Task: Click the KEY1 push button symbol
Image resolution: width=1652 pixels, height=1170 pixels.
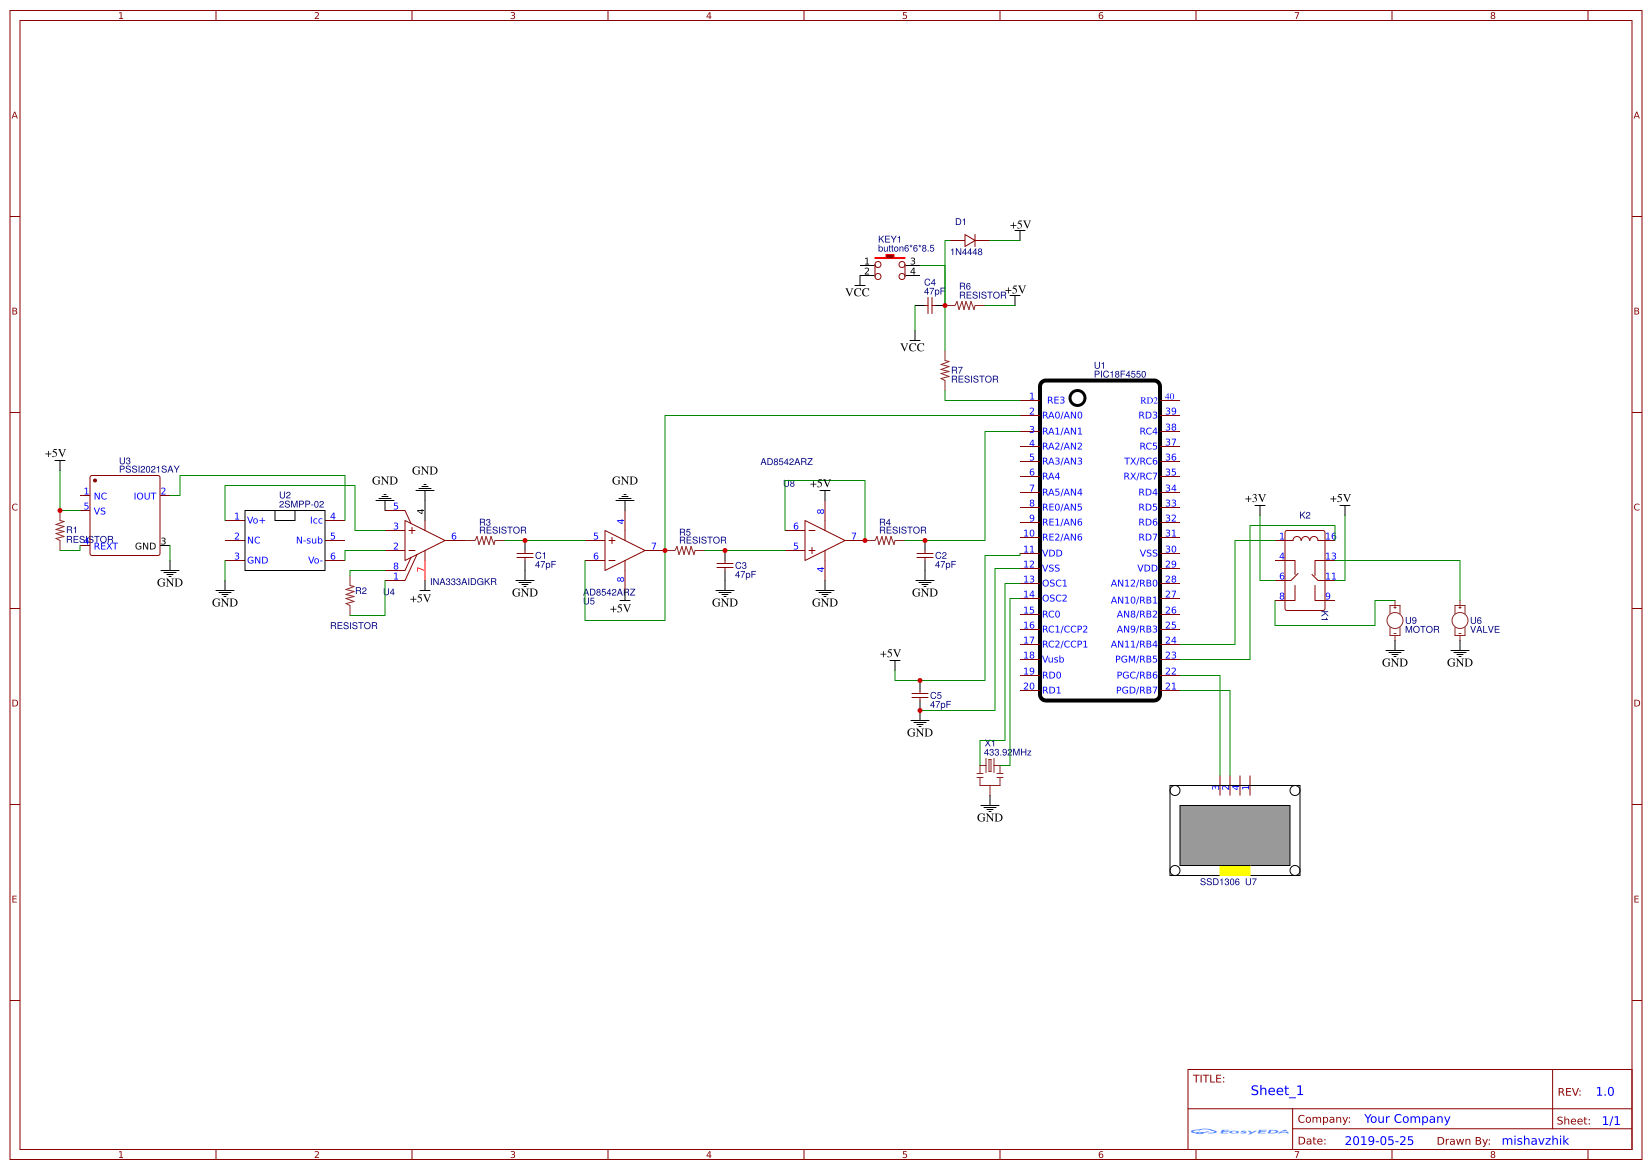Action: (889, 262)
